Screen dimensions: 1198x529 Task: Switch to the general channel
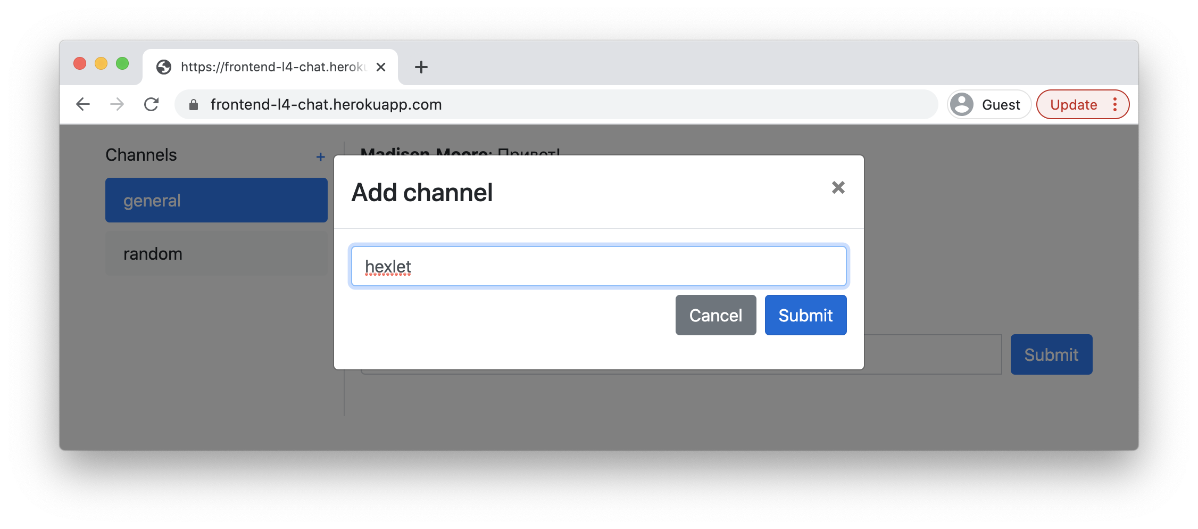tap(216, 200)
